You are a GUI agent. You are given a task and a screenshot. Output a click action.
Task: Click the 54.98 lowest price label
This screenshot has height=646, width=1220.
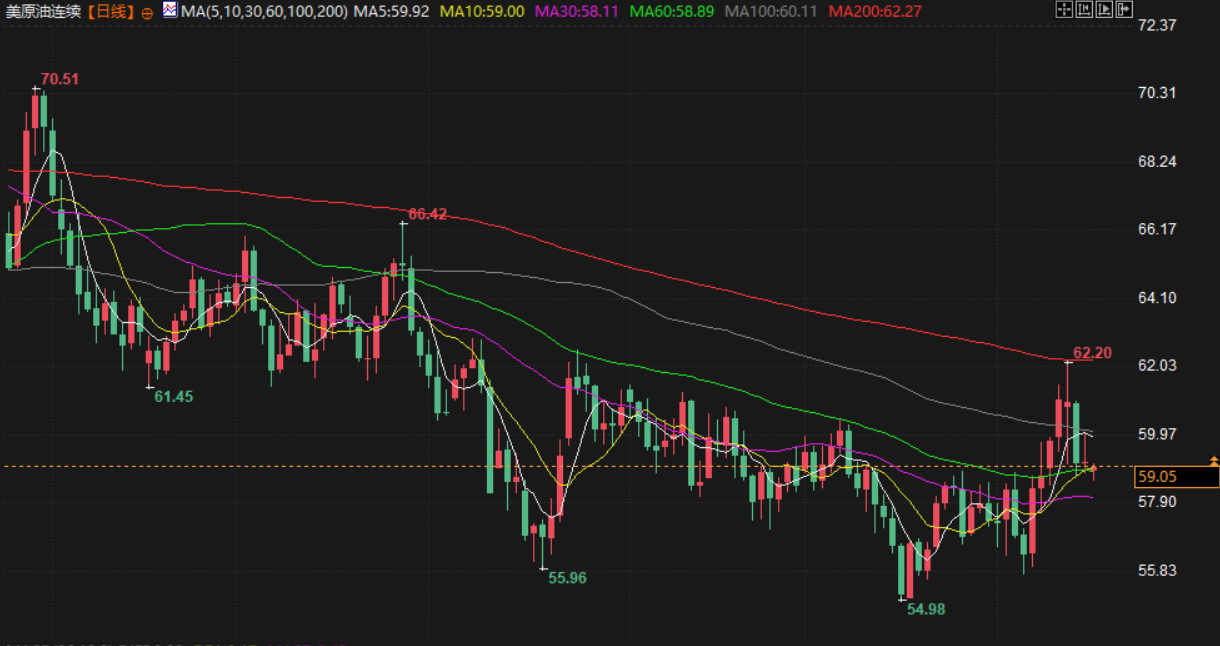pos(926,608)
